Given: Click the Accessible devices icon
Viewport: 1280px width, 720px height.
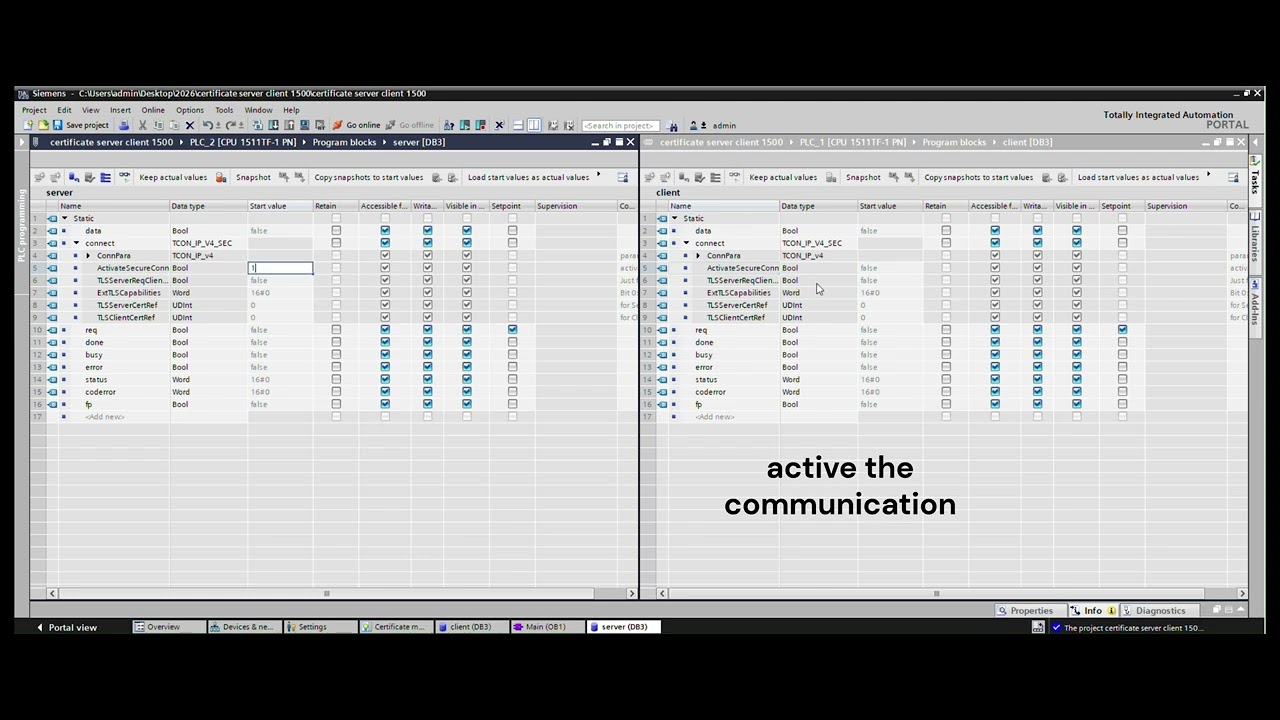Looking at the screenshot, I should coord(449,125).
